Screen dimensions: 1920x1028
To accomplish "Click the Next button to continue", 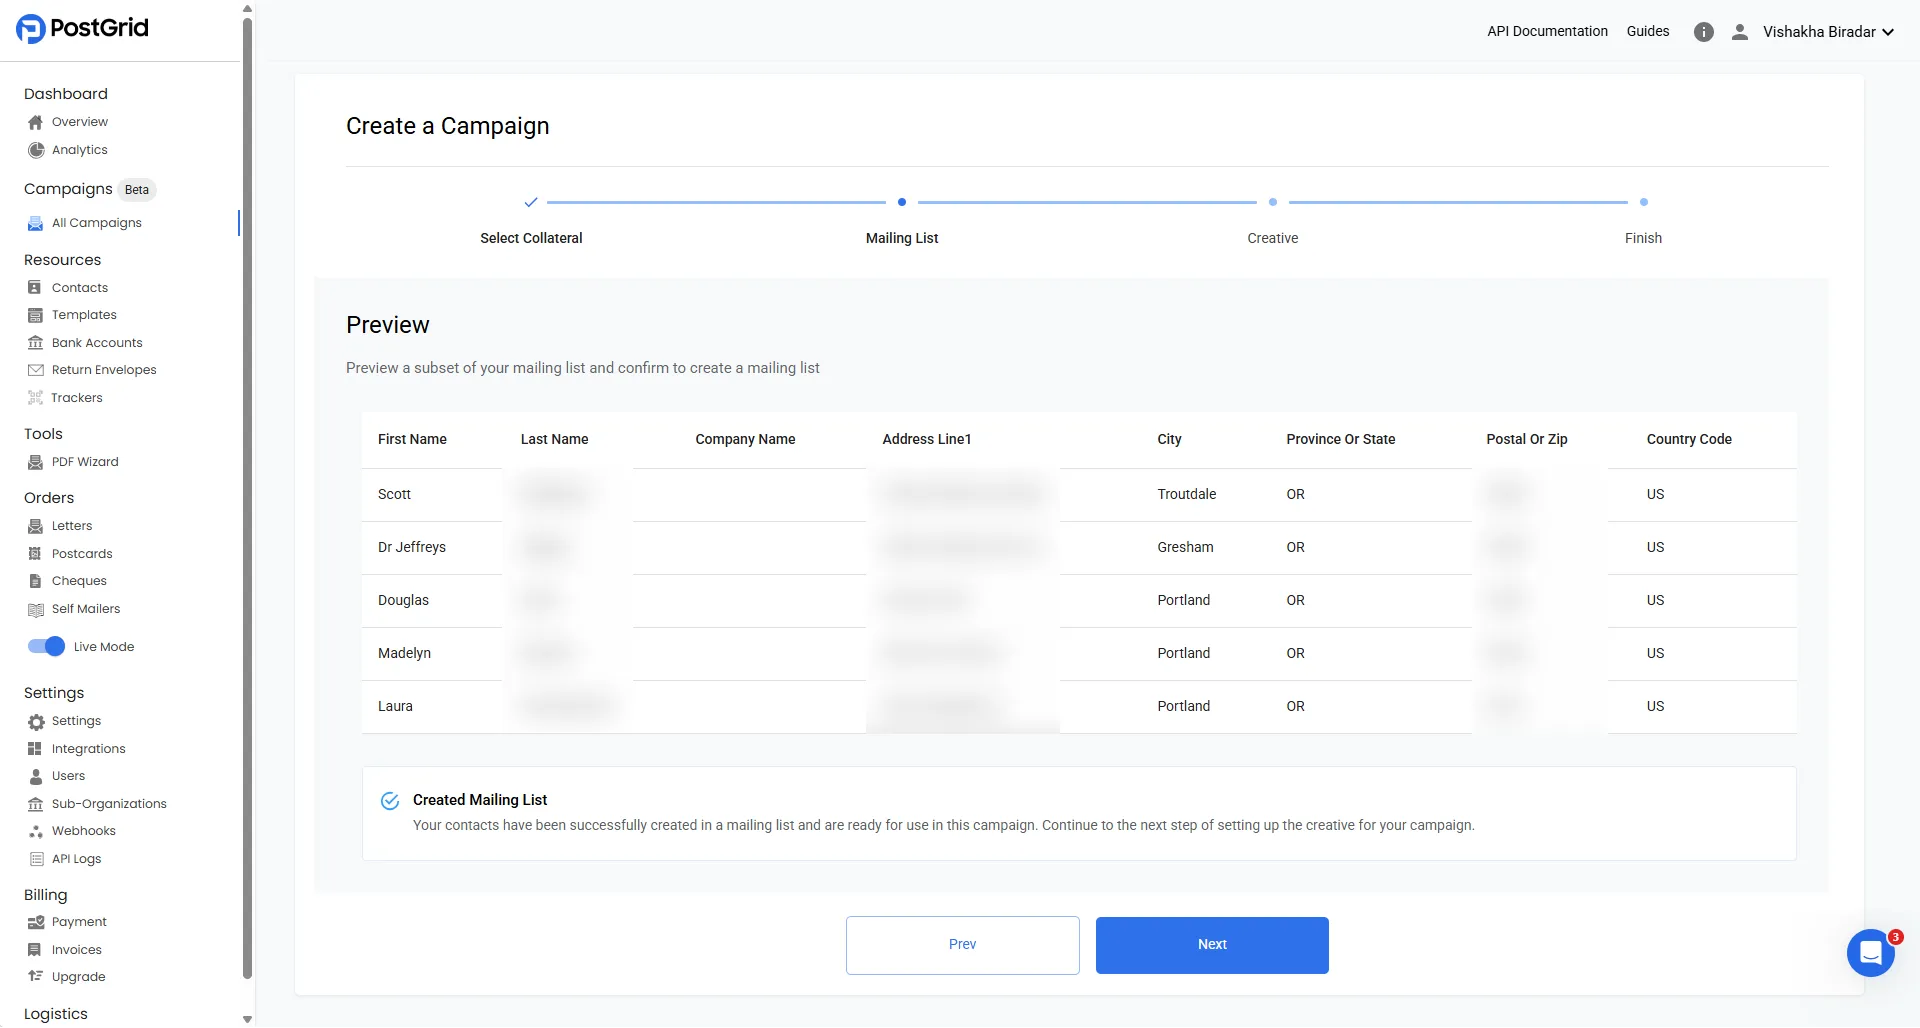I will click(1211, 944).
